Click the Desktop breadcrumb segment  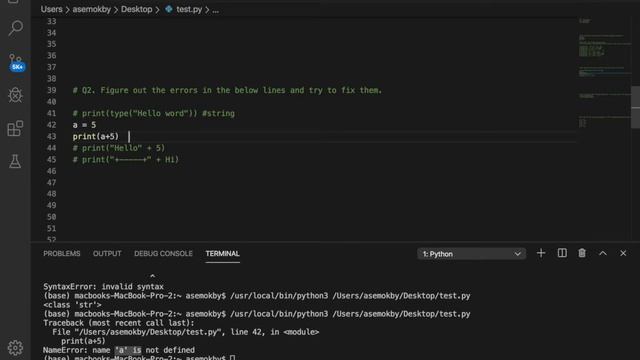click(136, 9)
